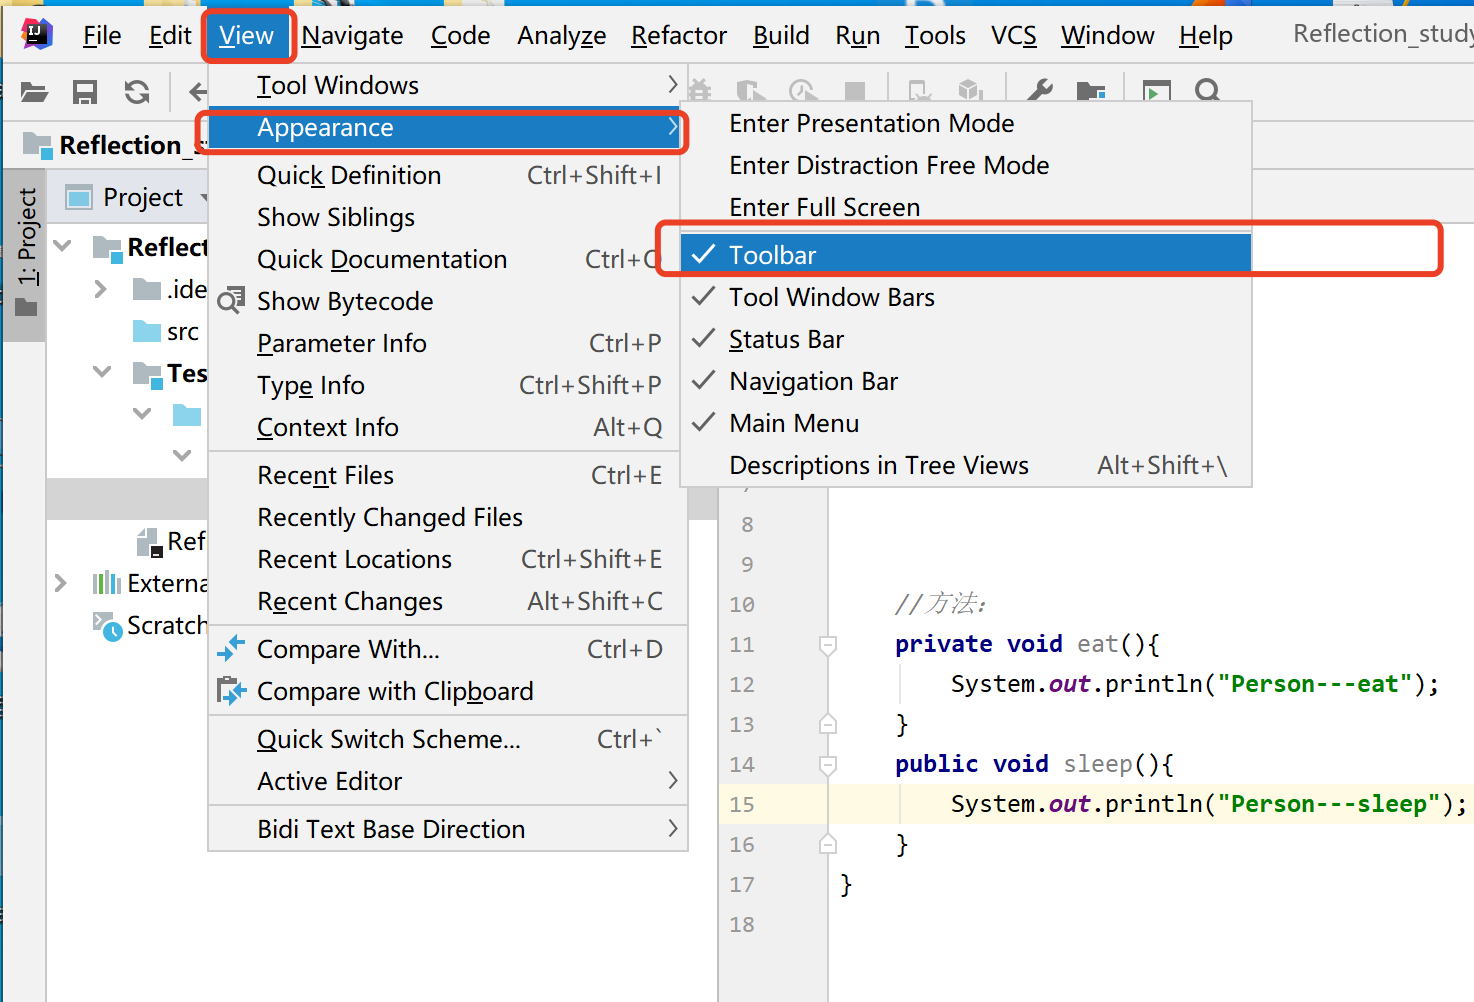Toggle the Navigation Bar option off

tap(813, 382)
